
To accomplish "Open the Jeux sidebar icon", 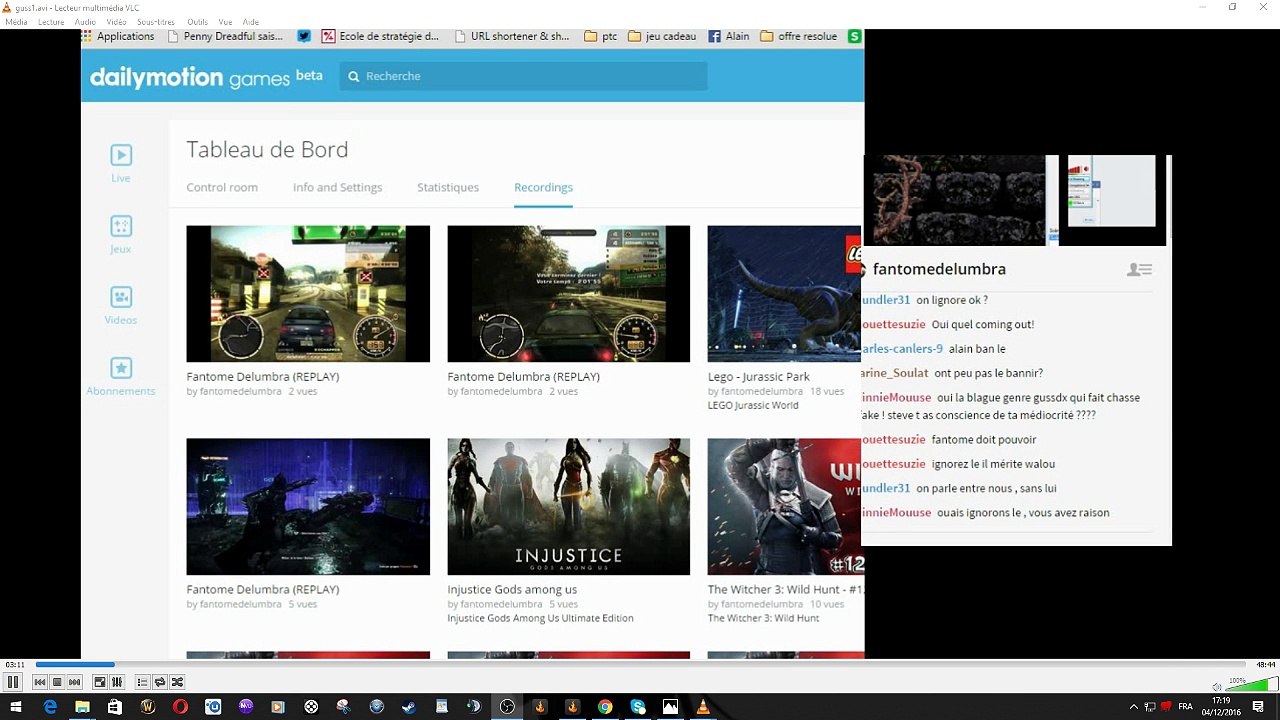I will tap(121, 234).
